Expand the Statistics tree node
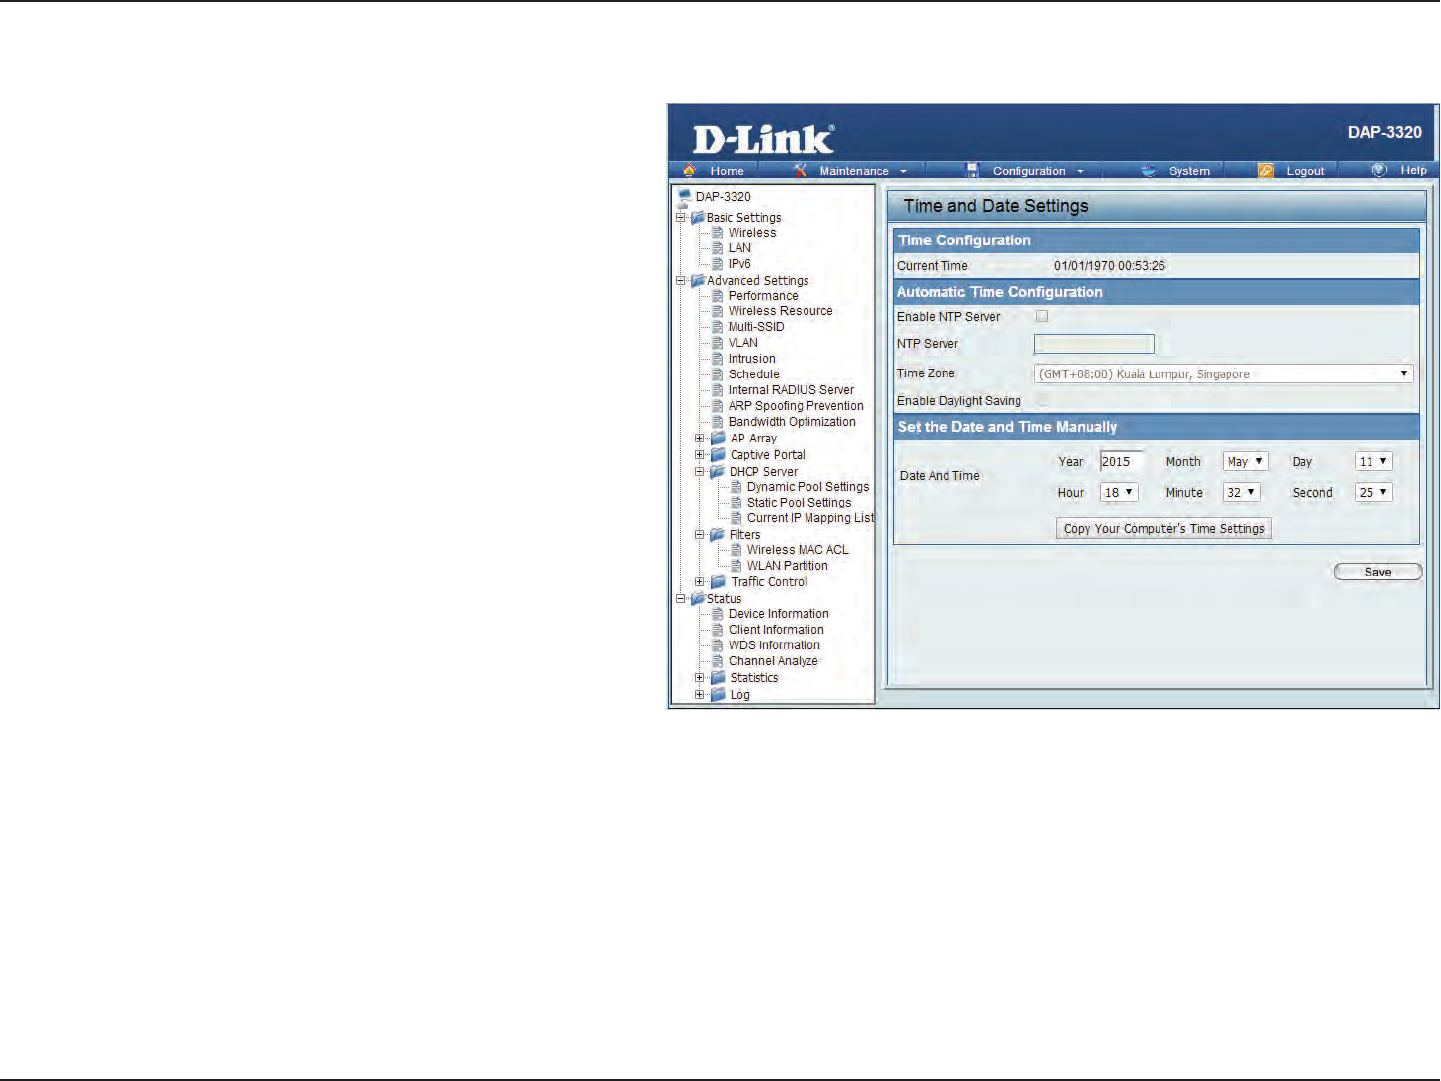The height and width of the screenshot is (1081, 1441). [700, 677]
